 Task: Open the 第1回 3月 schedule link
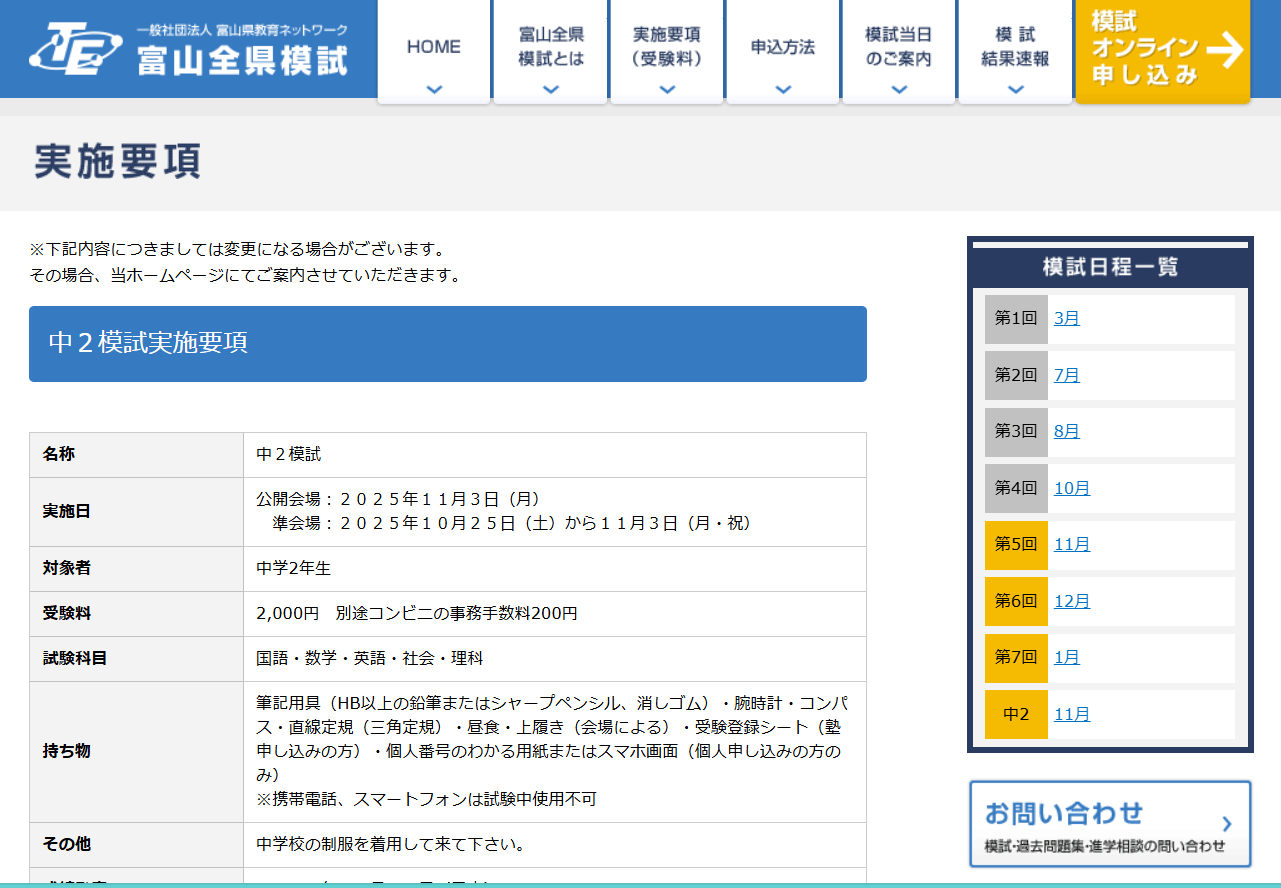[1066, 319]
